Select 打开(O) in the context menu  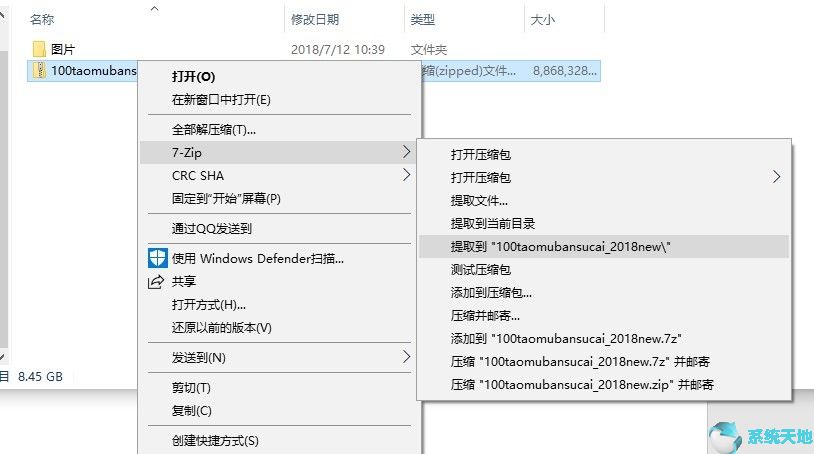point(193,77)
